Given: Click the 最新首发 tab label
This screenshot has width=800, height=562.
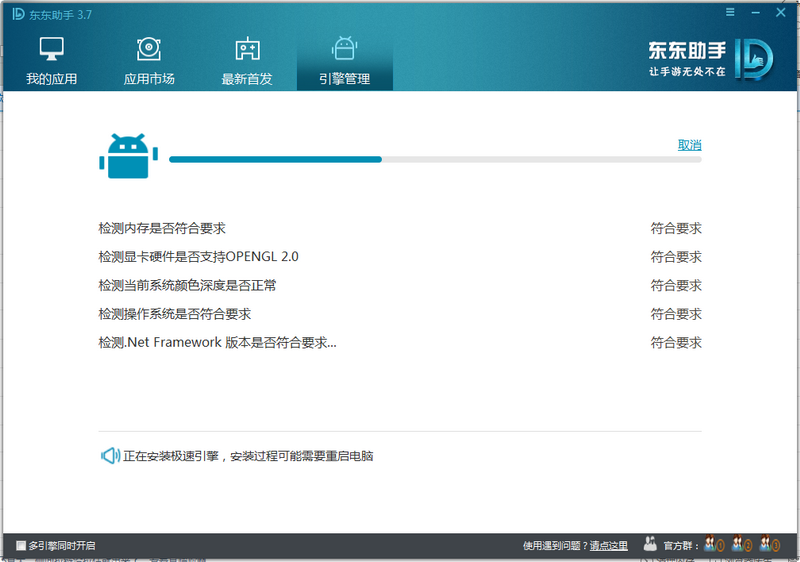Looking at the screenshot, I should pyautogui.click(x=247, y=79).
